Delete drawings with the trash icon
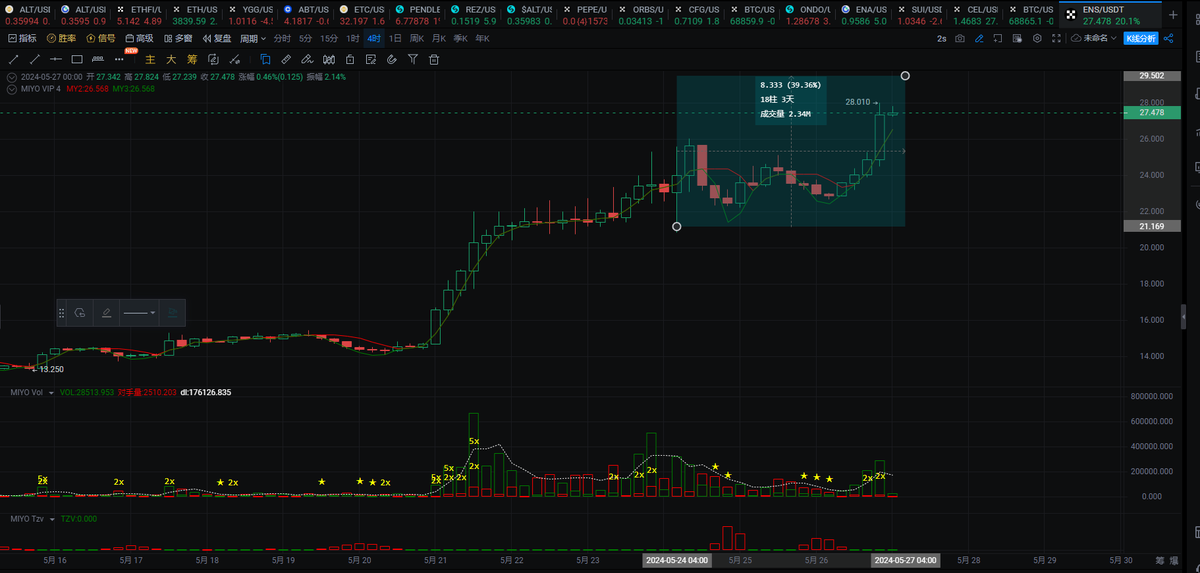1200x573 pixels. tap(434, 59)
